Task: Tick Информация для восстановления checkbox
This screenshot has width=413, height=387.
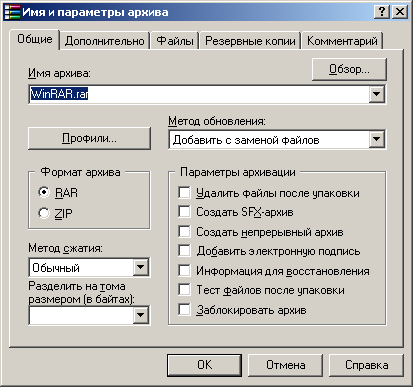Action: (184, 270)
